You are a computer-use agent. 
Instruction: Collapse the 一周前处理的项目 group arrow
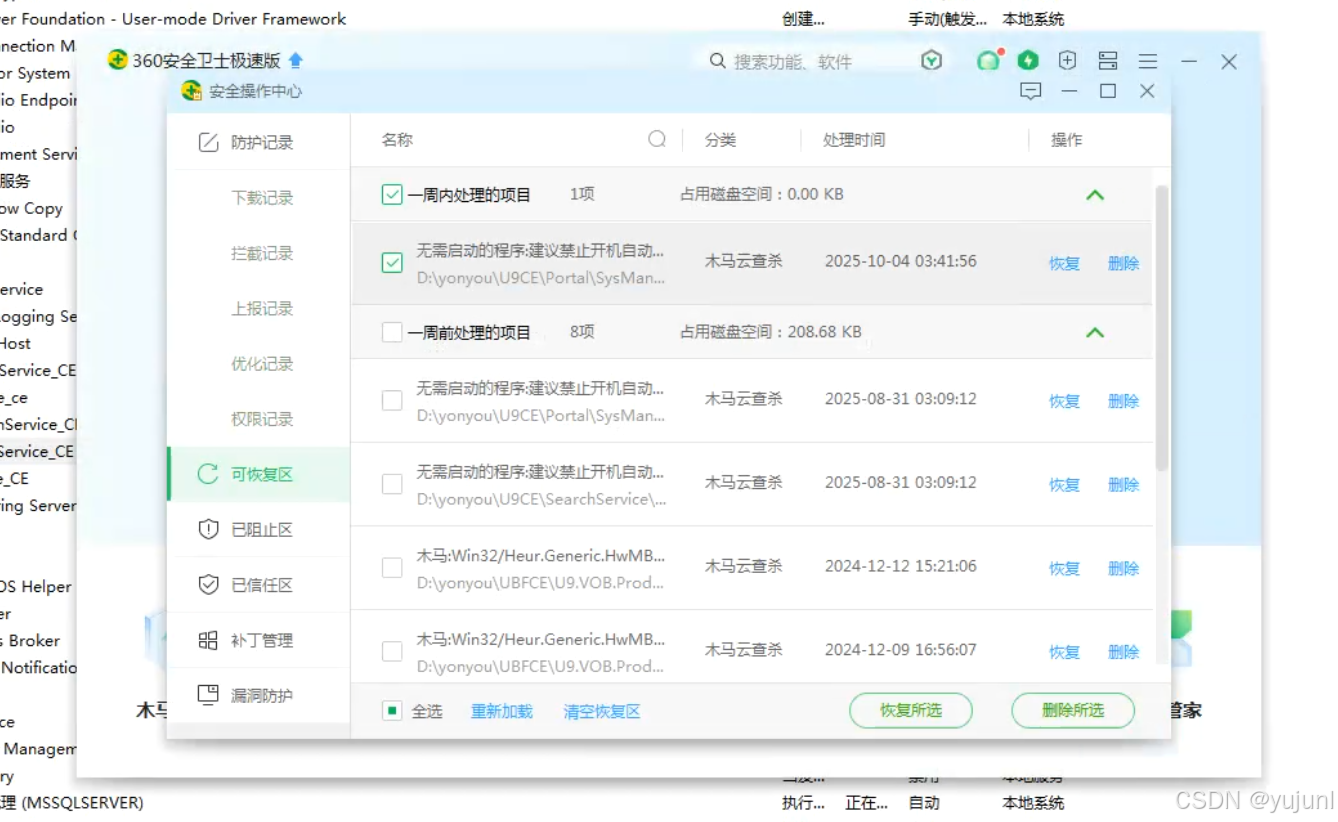(1095, 332)
